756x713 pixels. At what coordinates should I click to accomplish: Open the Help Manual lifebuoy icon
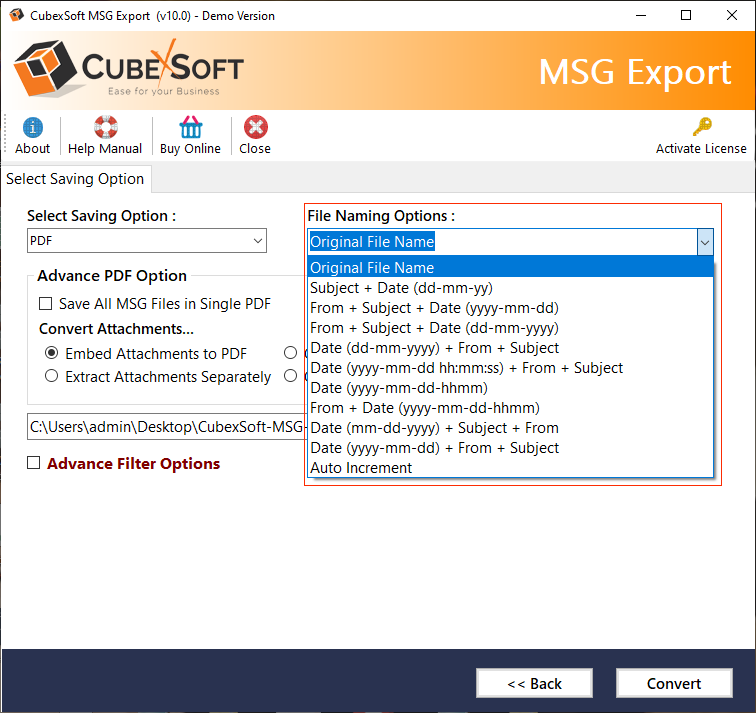coord(106,127)
